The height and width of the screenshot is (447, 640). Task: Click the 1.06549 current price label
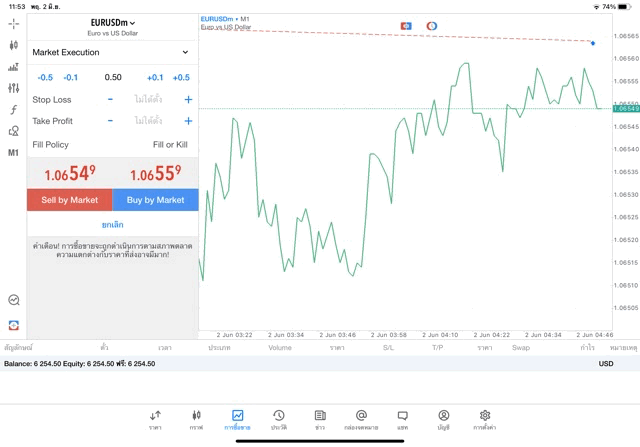pyautogui.click(x=626, y=109)
